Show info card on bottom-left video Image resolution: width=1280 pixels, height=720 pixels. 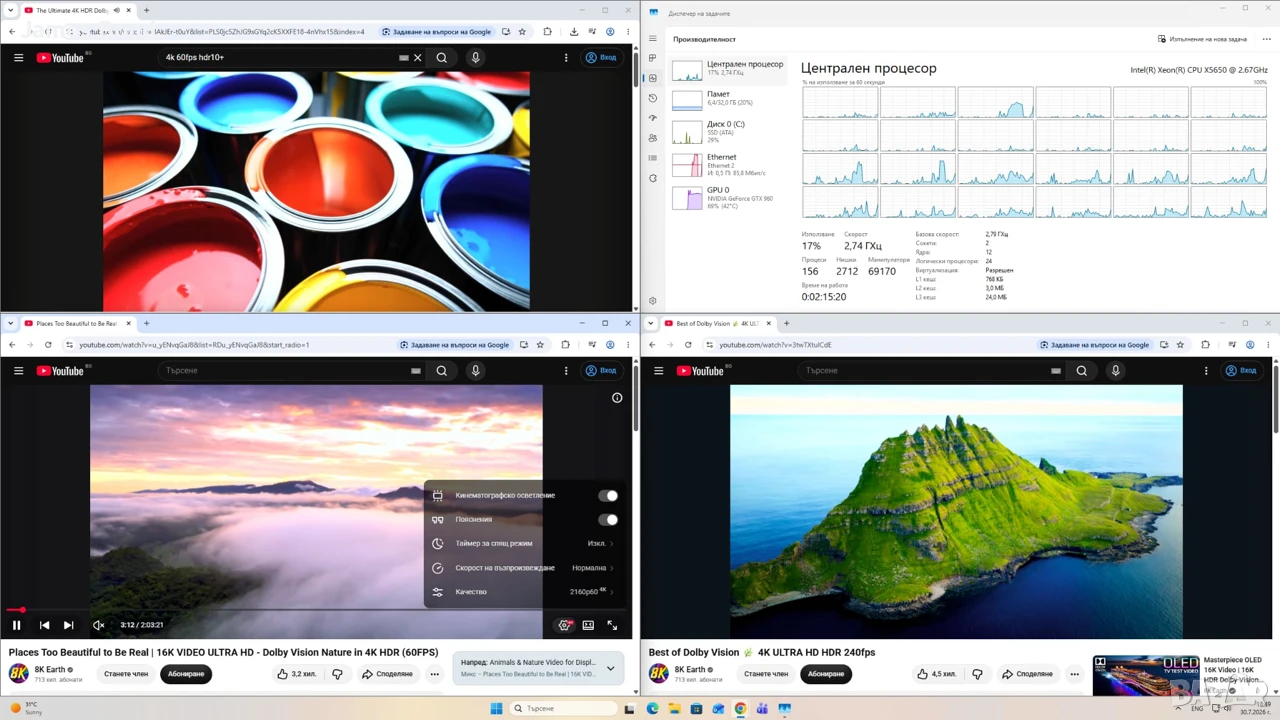[x=617, y=398]
